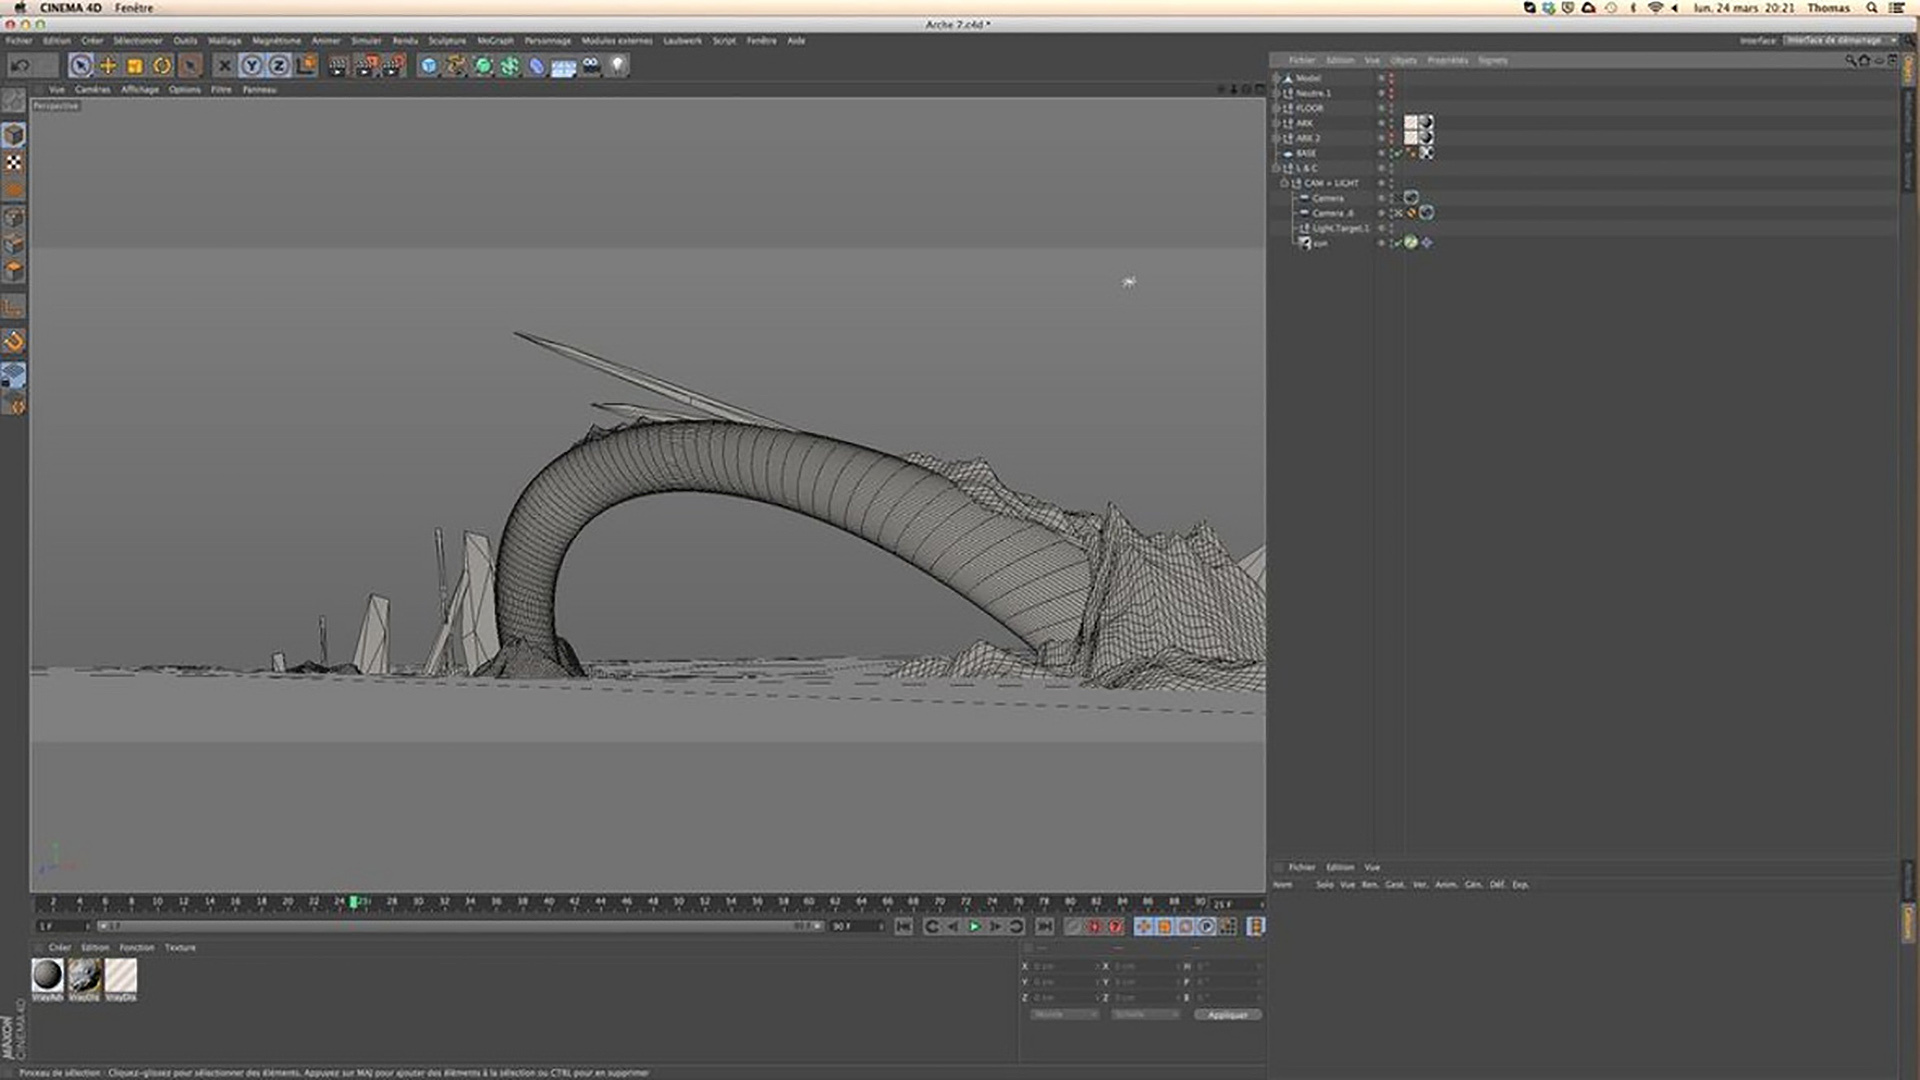Click the Render to Picture Viewer clapperboard
This screenshot has height=1080, width=1920.
coord(366,66)
